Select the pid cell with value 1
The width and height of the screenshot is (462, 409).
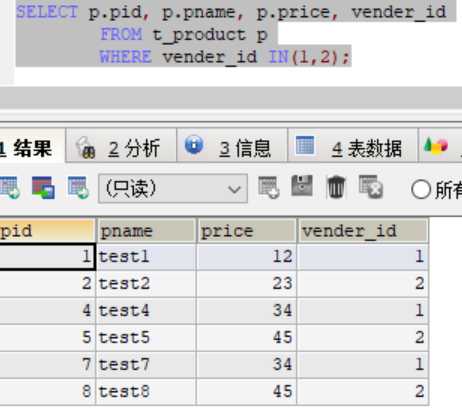point(47,257)
